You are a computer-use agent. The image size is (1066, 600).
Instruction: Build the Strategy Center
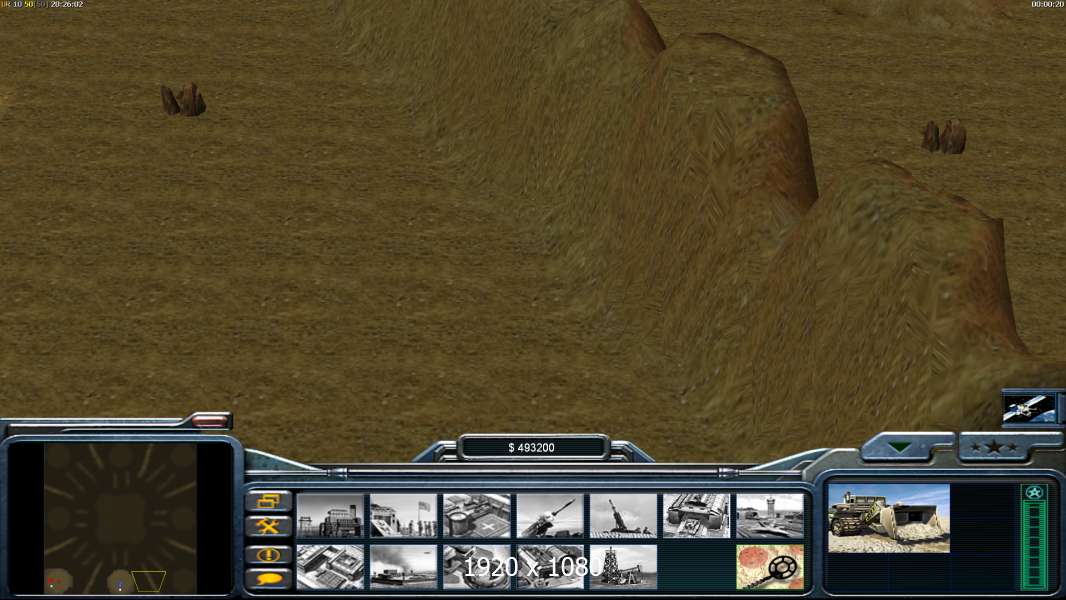pyautogui.click(x=330, y=567)
